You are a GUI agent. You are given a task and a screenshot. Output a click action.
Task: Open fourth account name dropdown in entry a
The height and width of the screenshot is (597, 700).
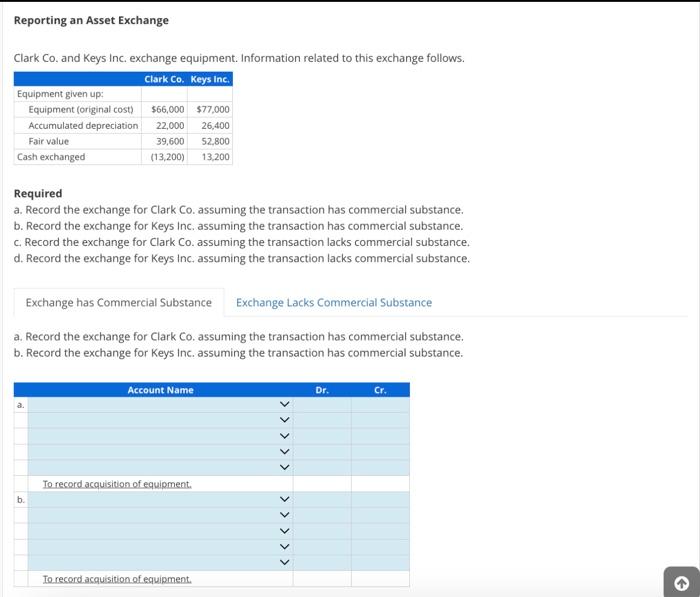pos(160,451)
